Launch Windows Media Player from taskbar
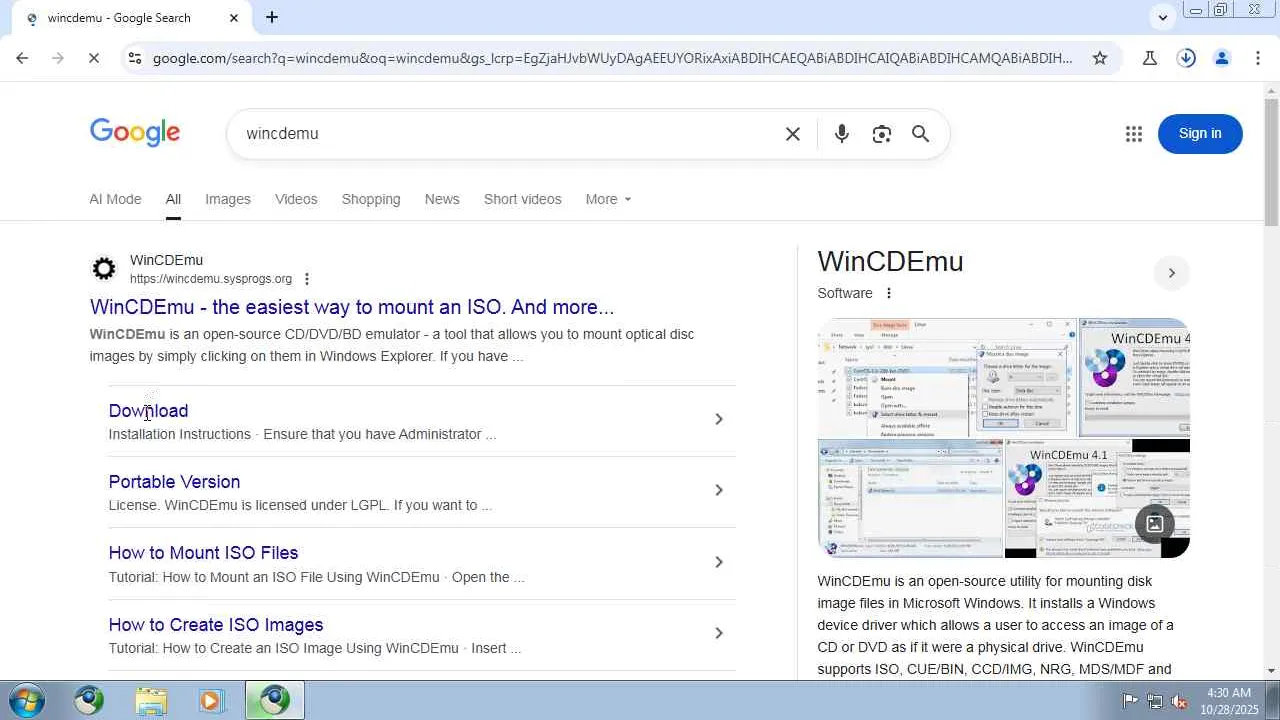The height and width of the screenshot is (720, 1280). click(x=211, y=700)
